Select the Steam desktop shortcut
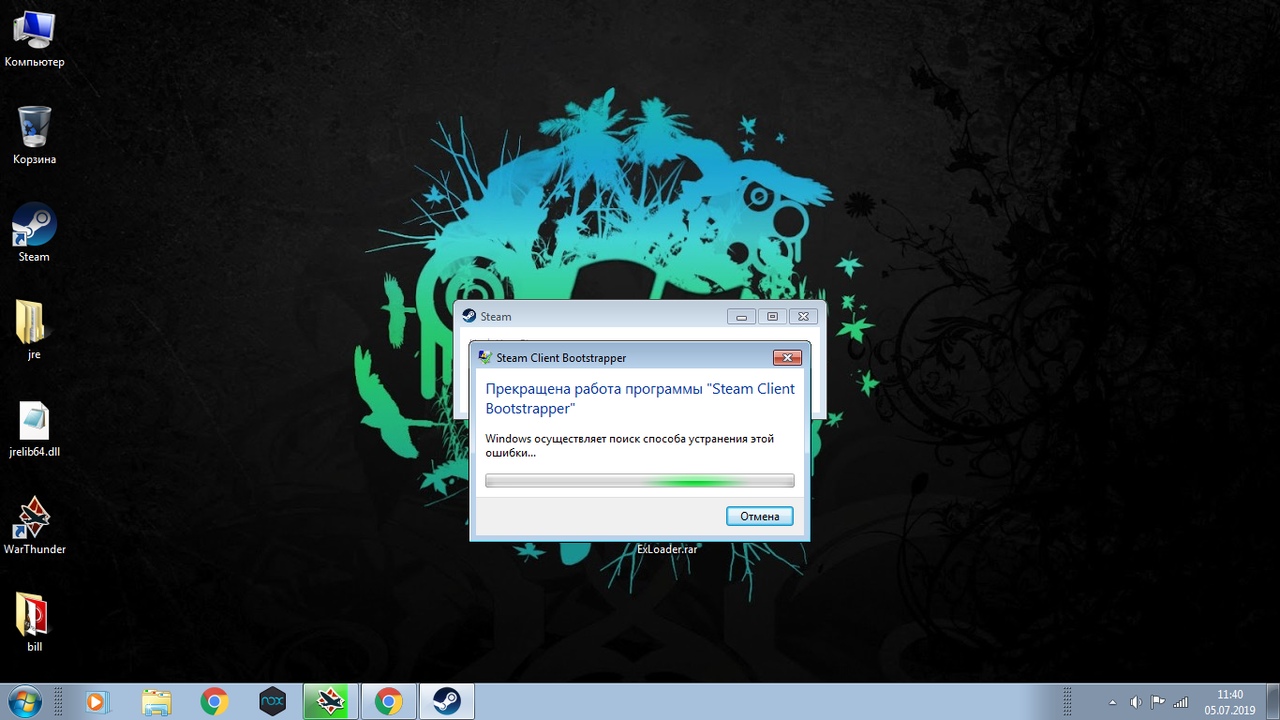Viewport: 1280px width, 720px height. [34, 233]
